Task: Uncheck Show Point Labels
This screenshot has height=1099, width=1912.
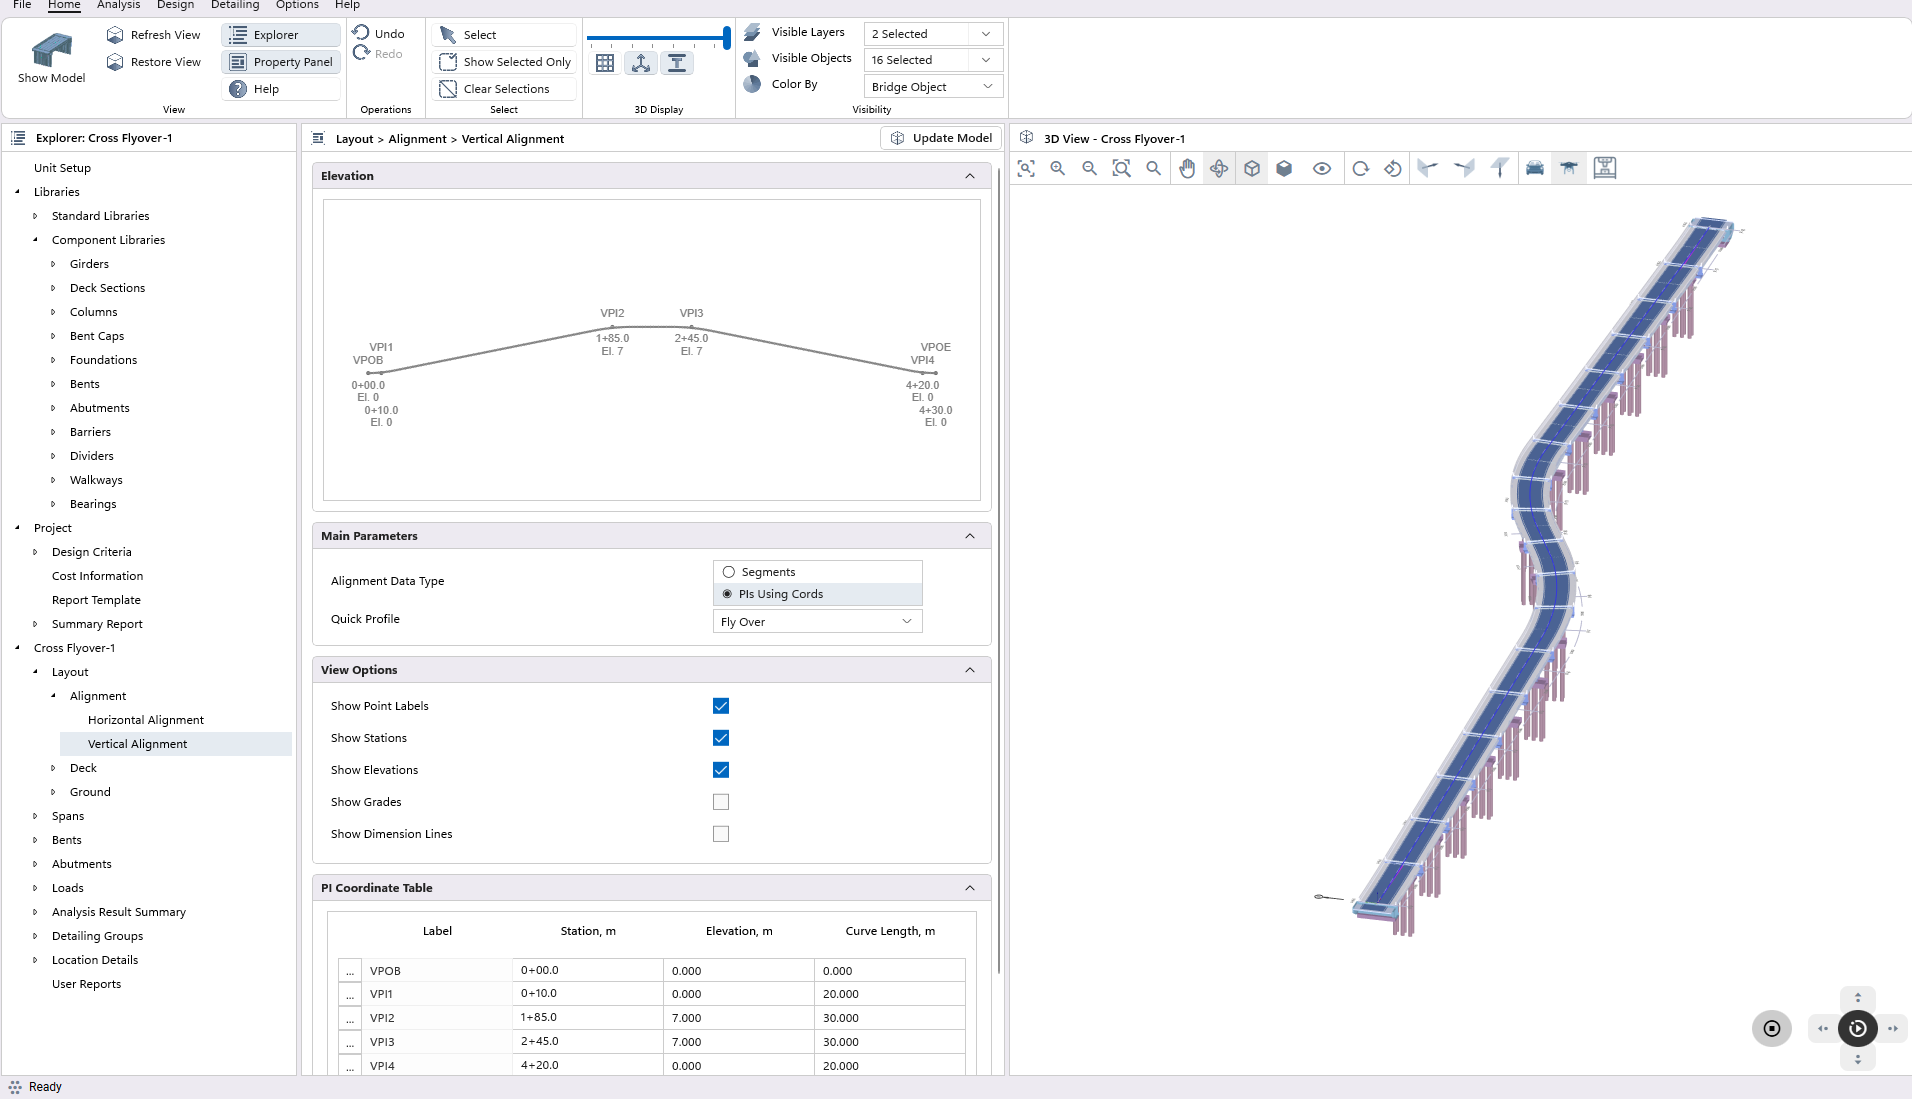Action: pyautogui.click(x=721, y=706)
